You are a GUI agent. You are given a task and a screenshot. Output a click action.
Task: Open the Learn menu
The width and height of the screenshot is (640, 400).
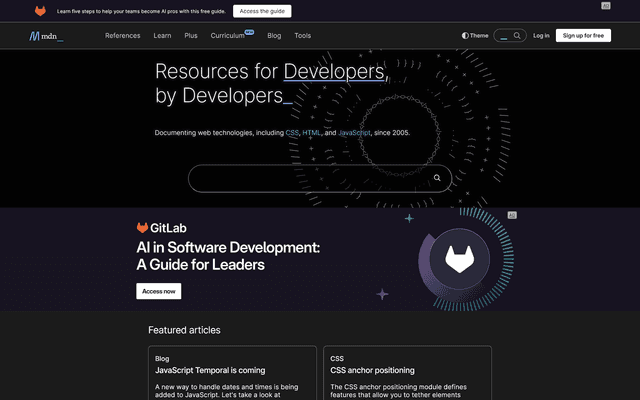click(x=162, y=36)
